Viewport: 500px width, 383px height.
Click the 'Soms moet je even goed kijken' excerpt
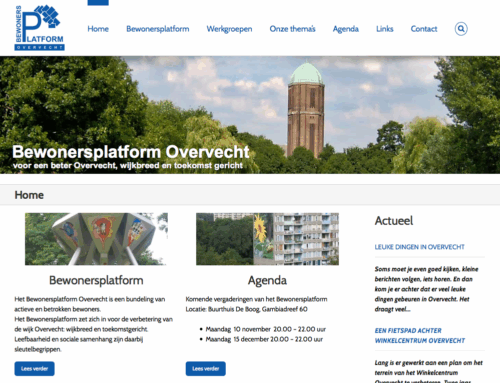coord(426,289)
